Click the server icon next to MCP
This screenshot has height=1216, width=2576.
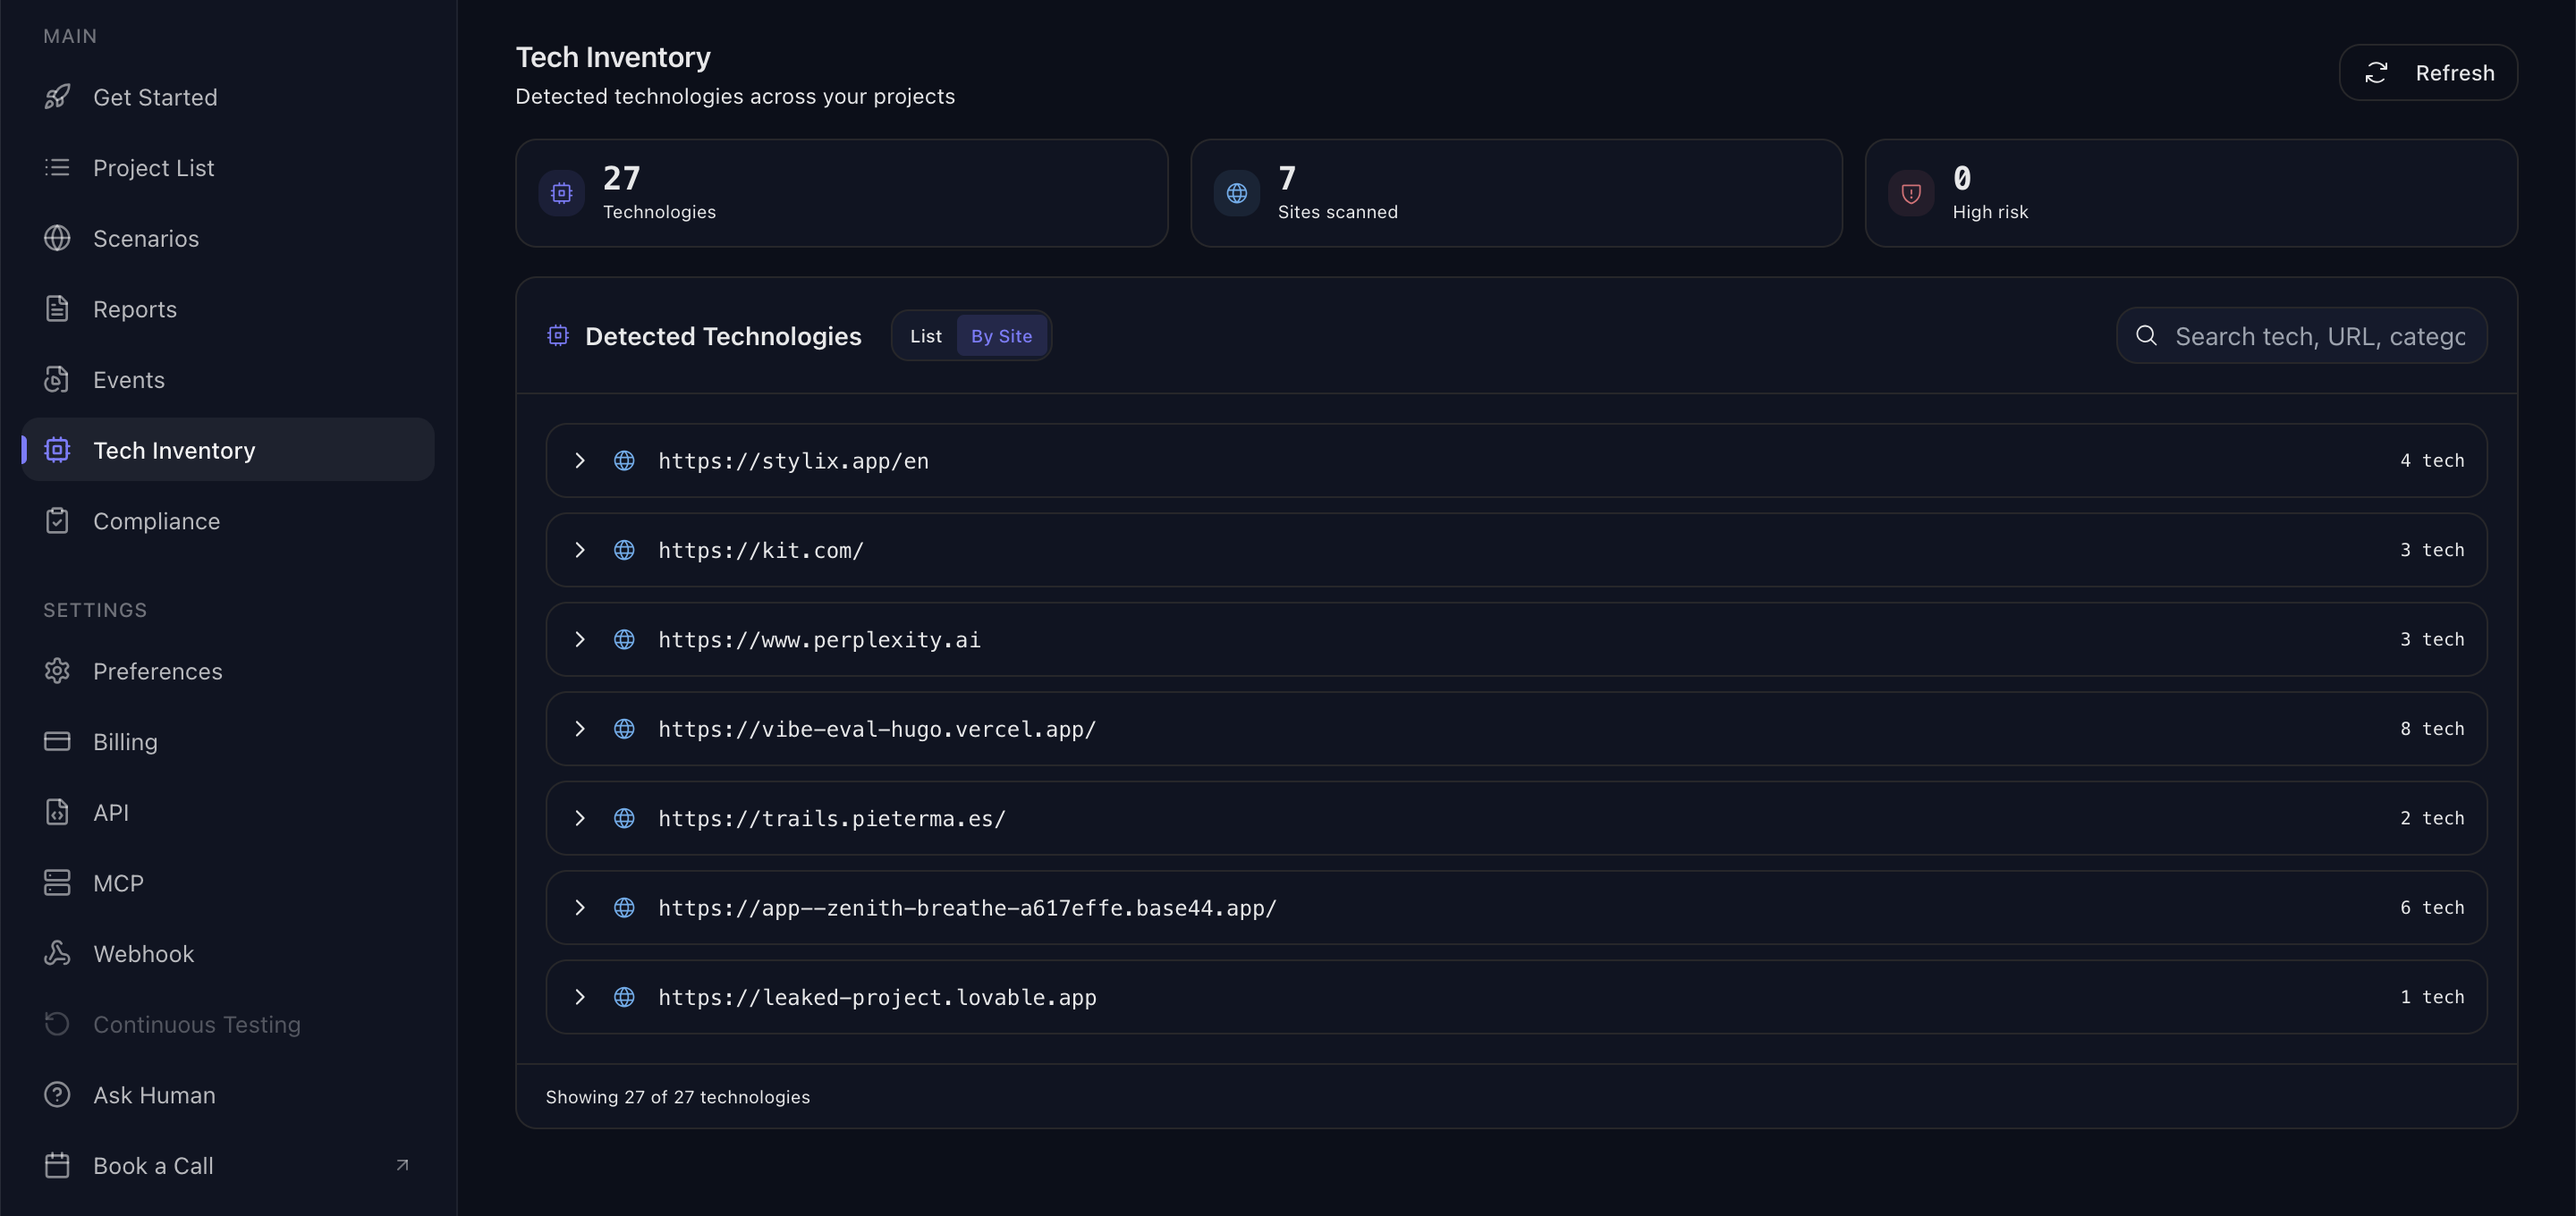[x=57, y=883]
